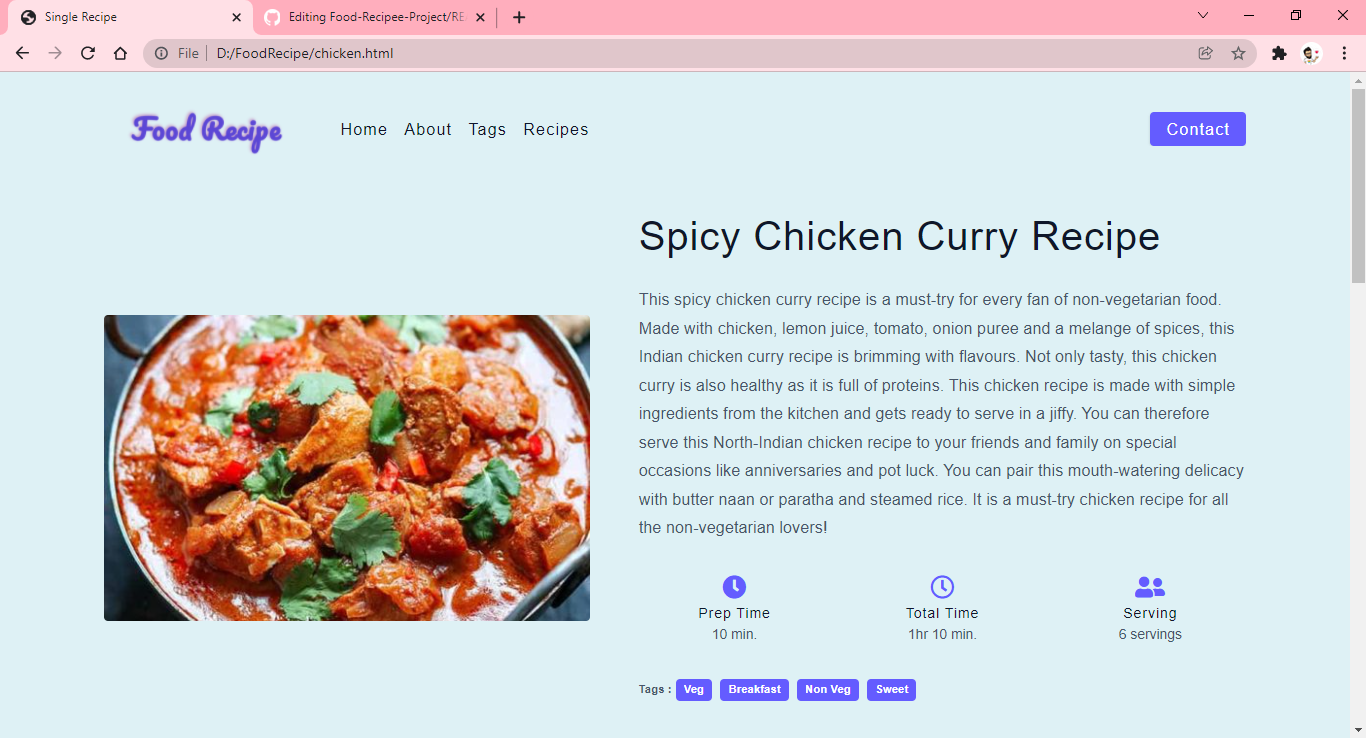Click the Chrome profile avatar icon
The height and width of the screenshot is (738, 1366).
(x=1310, y=53)
